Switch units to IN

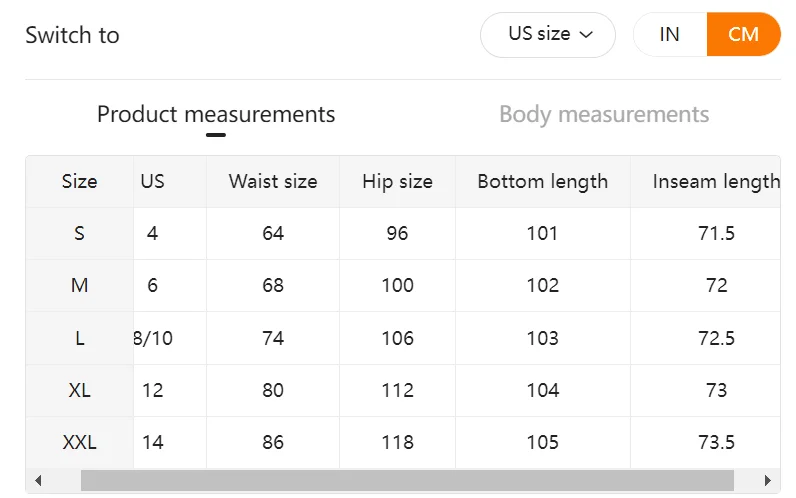[669, 34]
